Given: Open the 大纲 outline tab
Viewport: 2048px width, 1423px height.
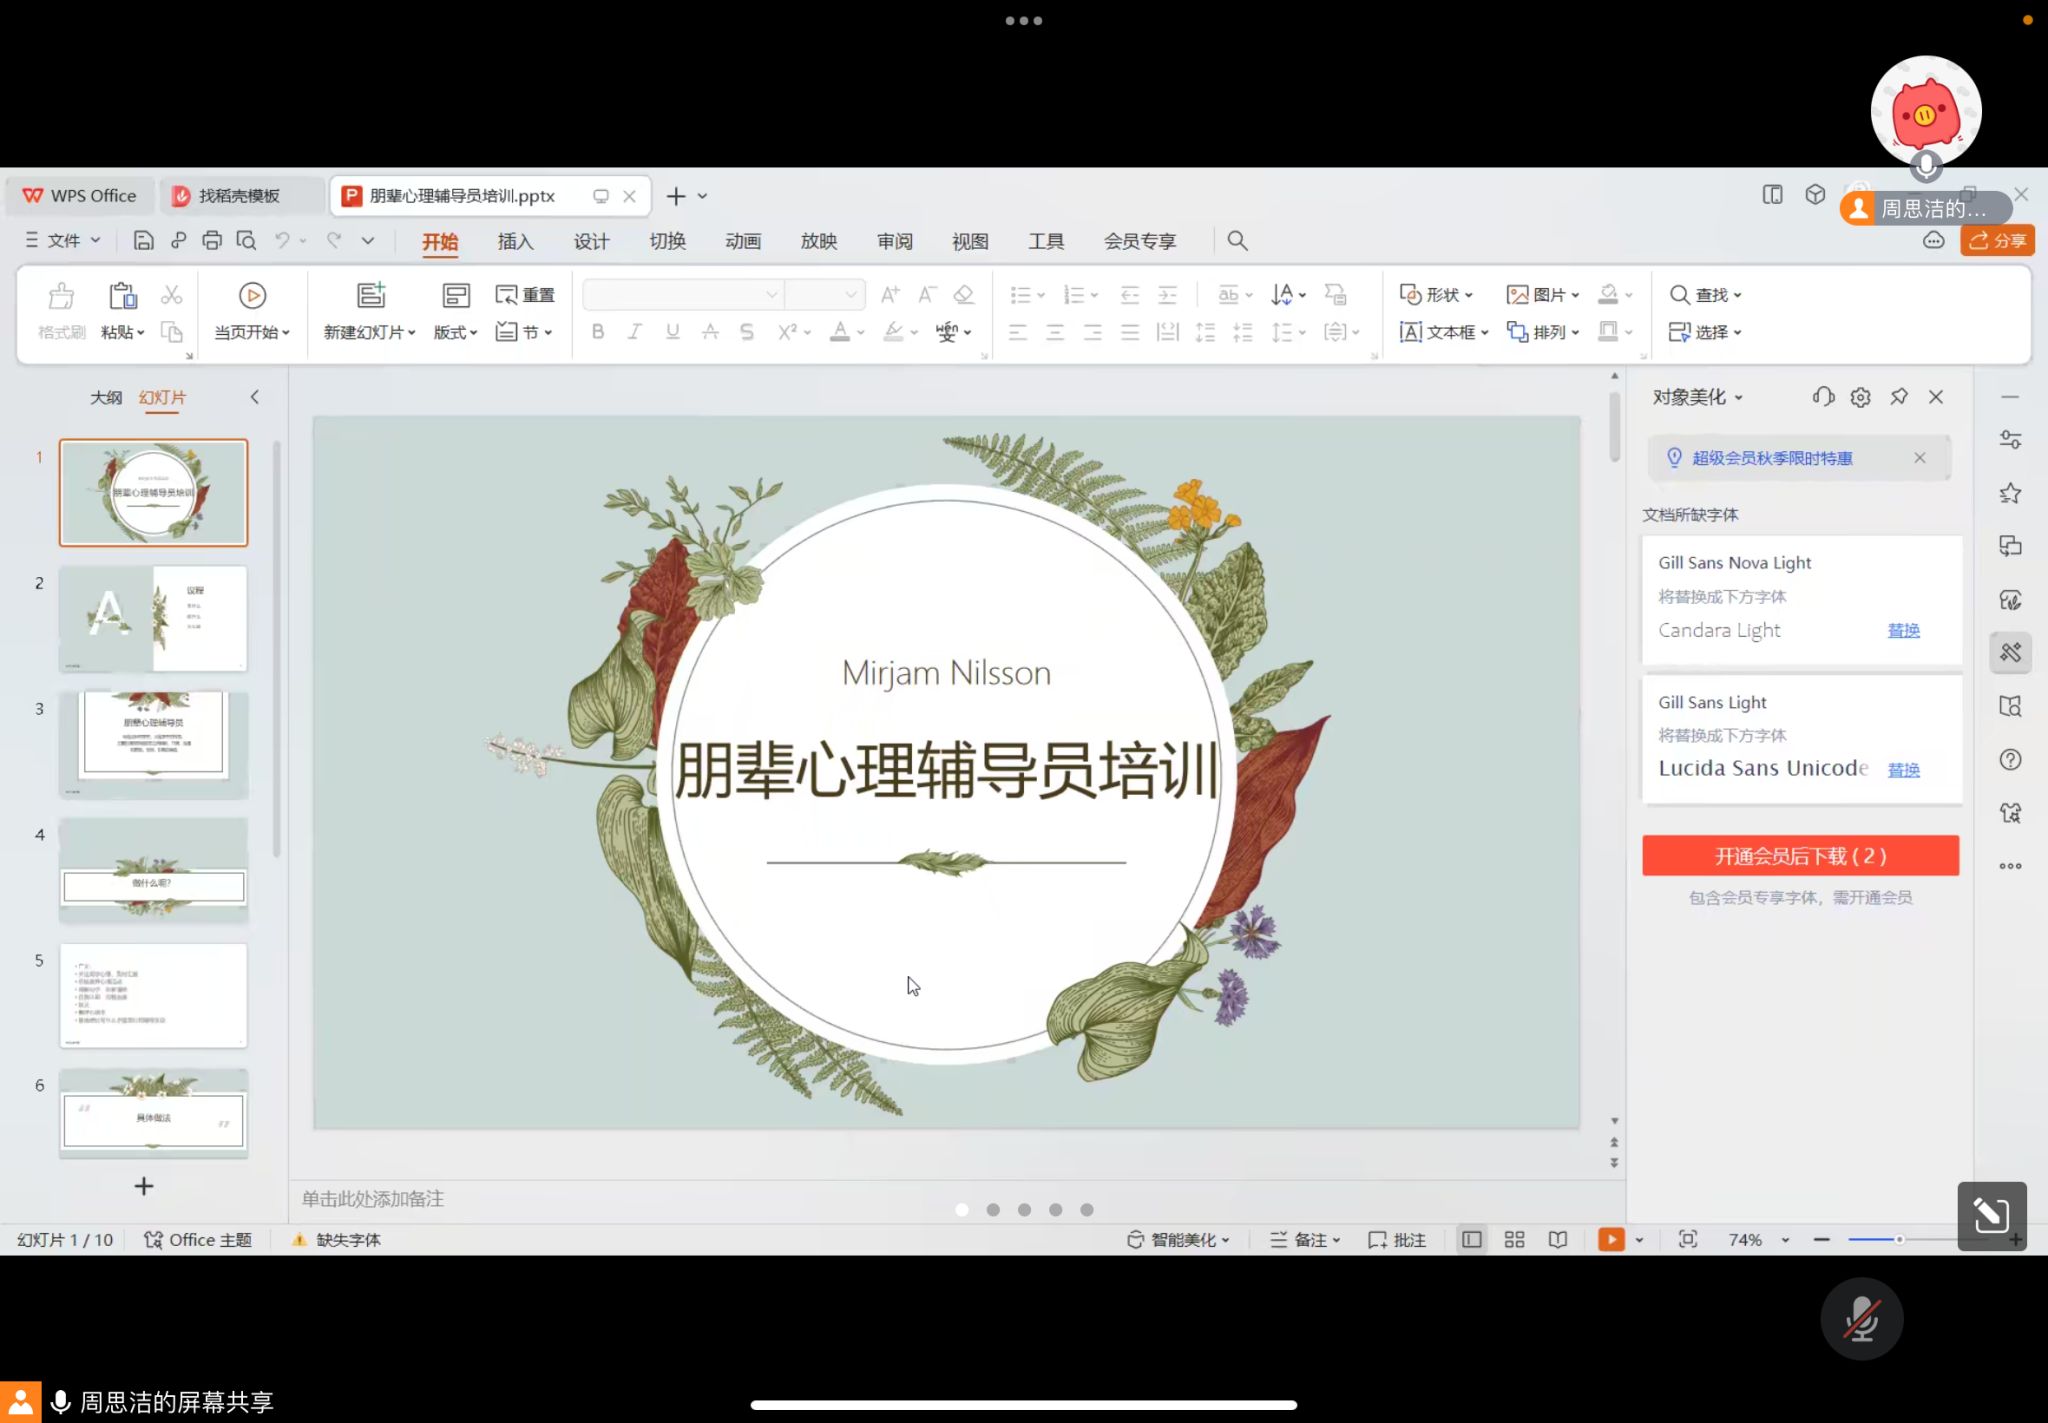Looking at the screenshot, I should [106, 398].
